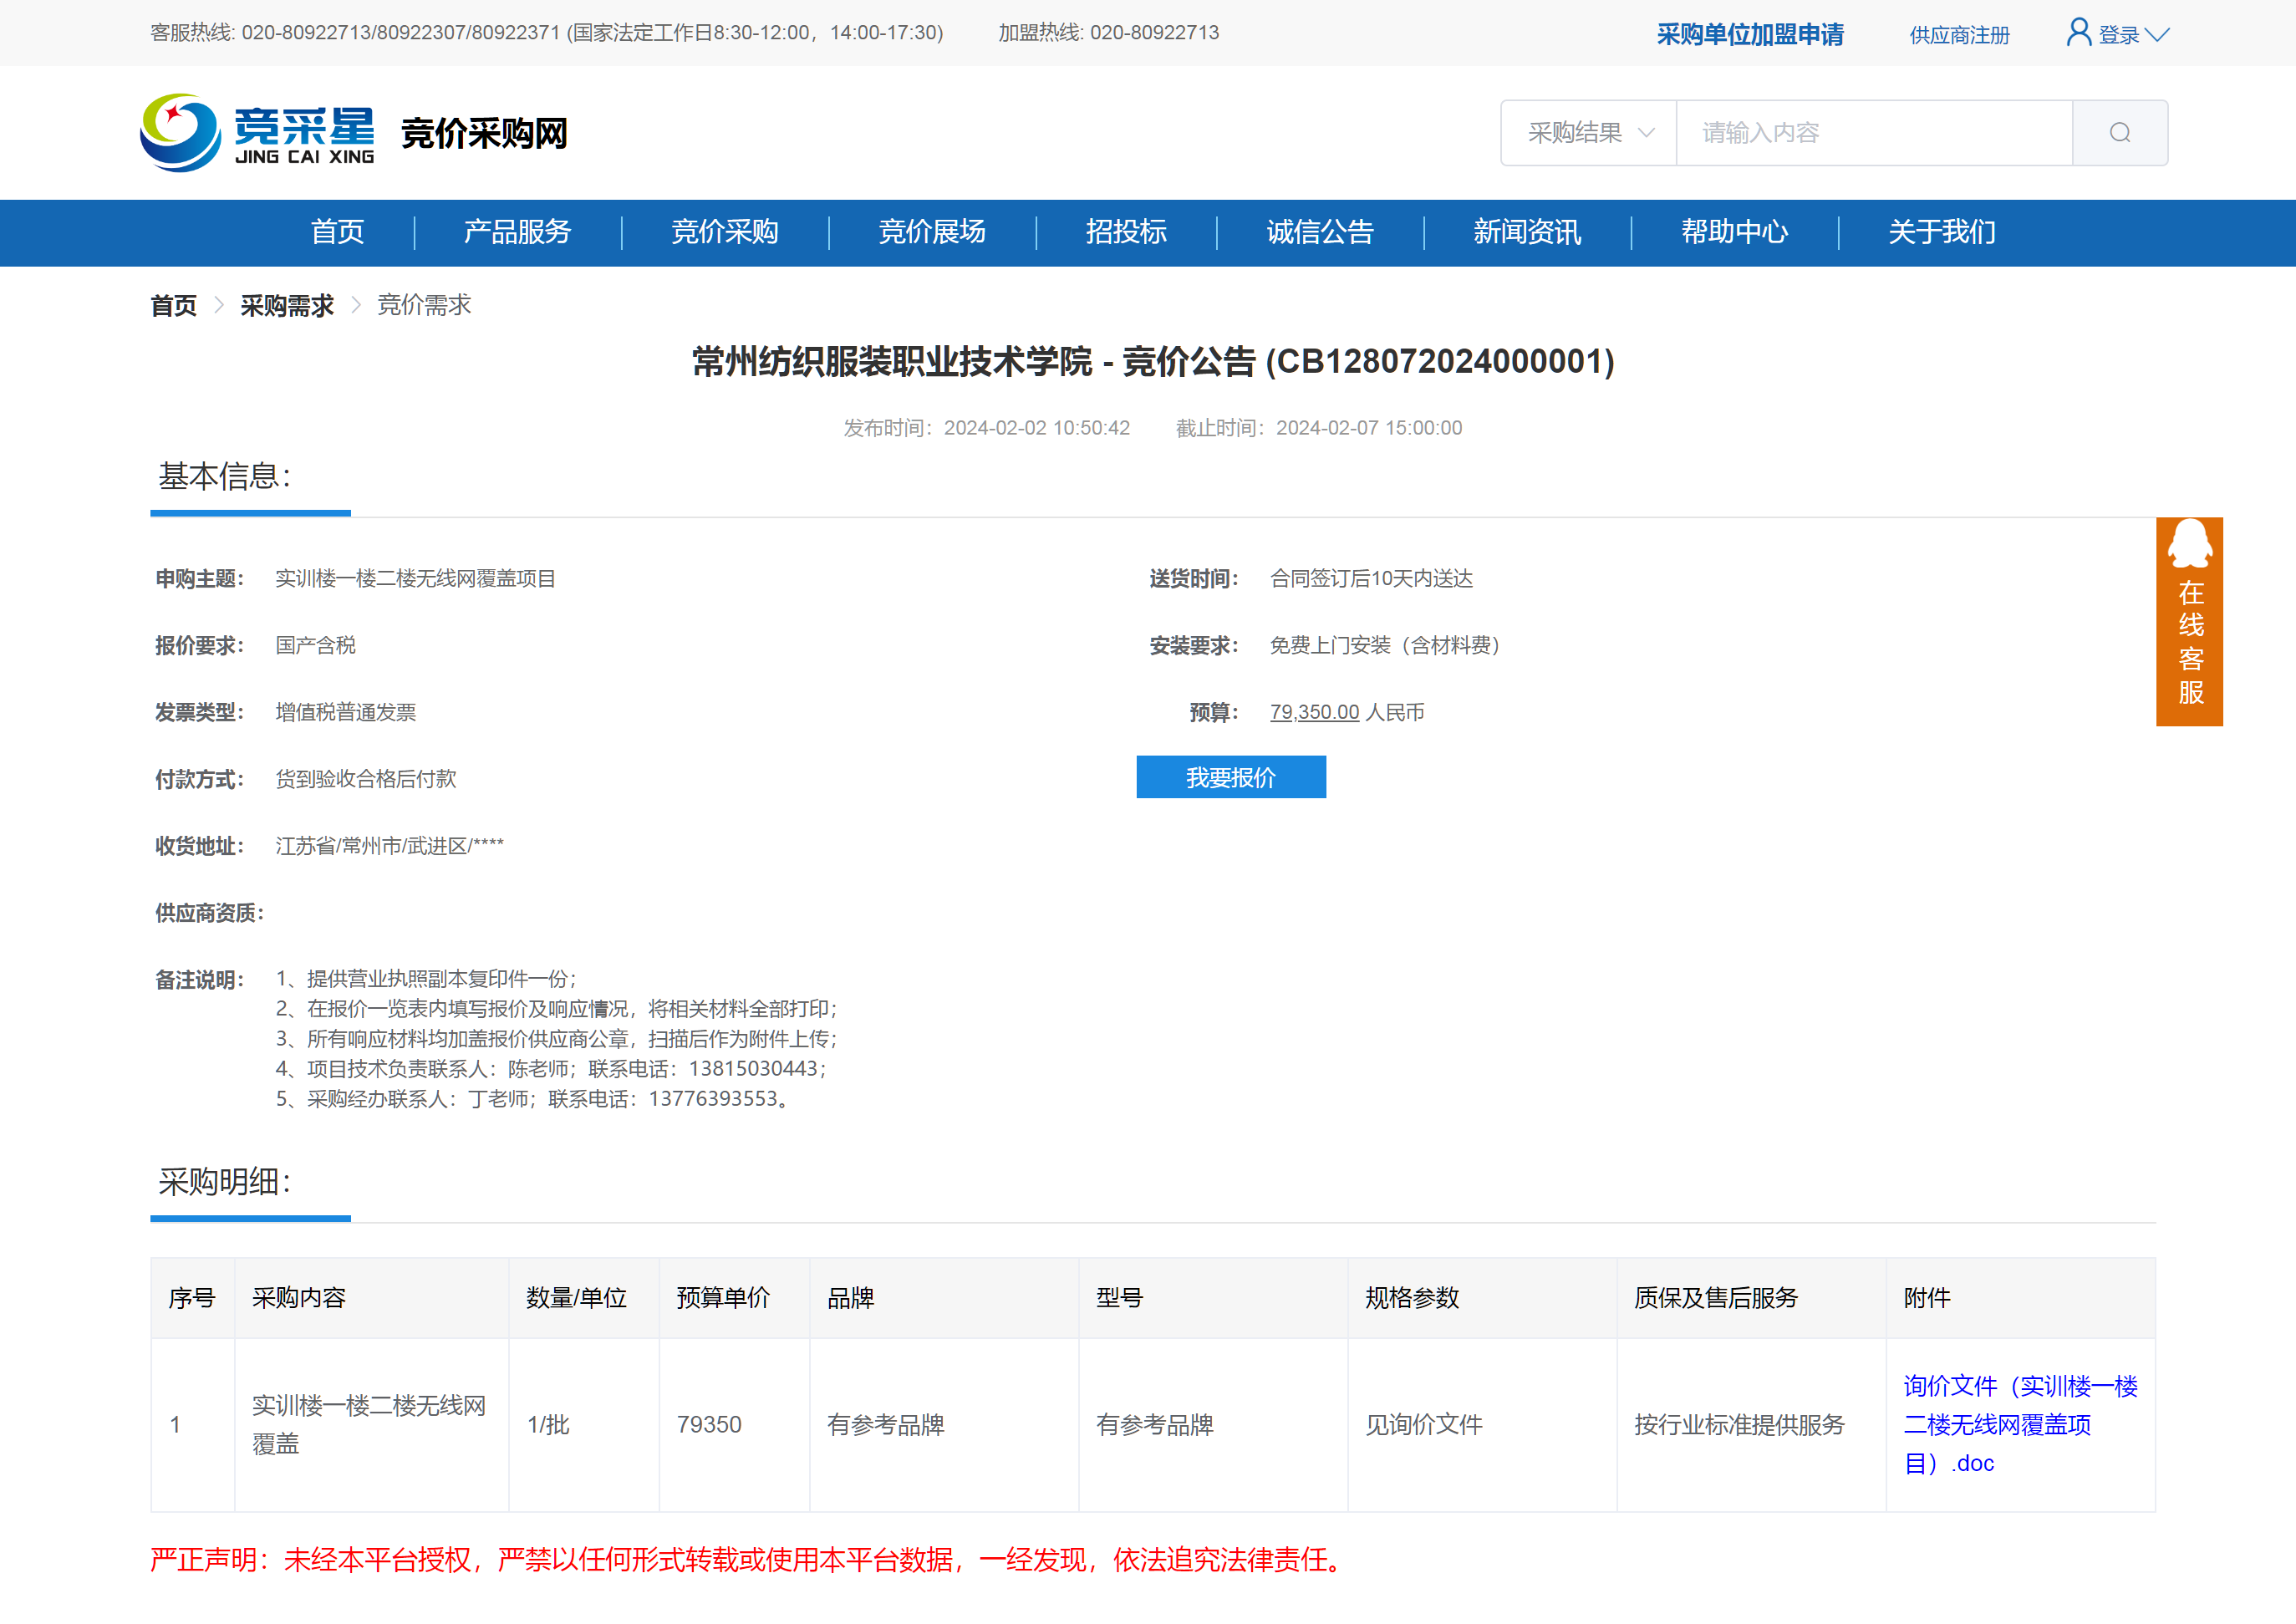This screenshot has height=1624, width=2296.
Task: Open the 采购单位加盟申请 link
Action: (x=1749, y=35)
